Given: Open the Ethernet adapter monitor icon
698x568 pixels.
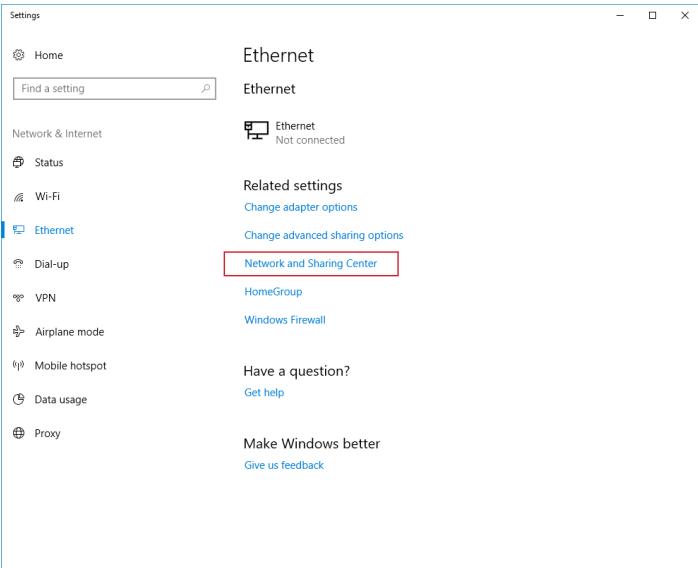Looking at the screenshot, I should (256, 130).
